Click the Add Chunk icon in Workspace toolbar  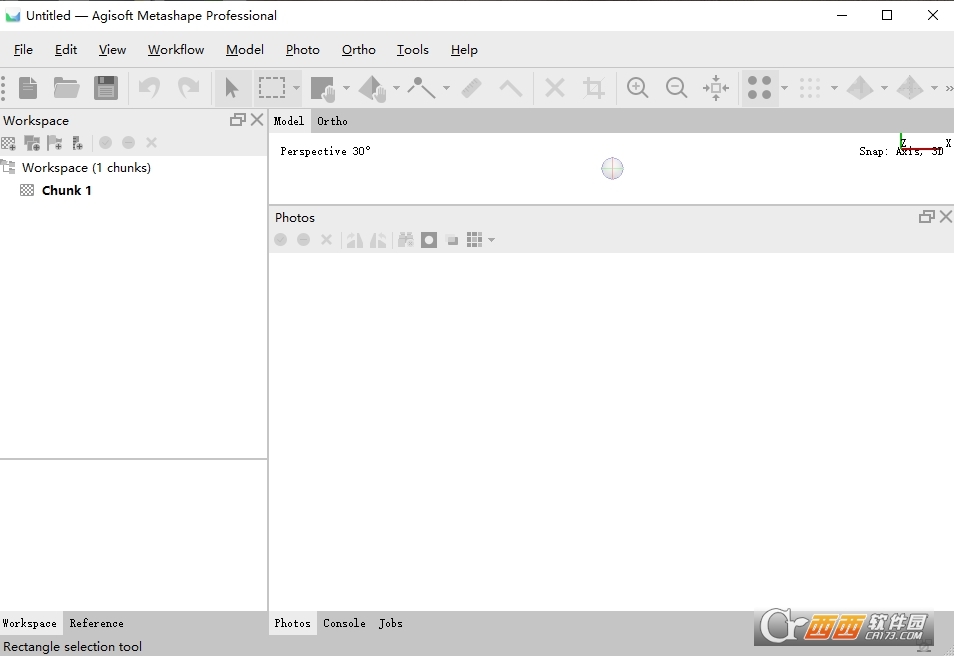tap(9, 143)
